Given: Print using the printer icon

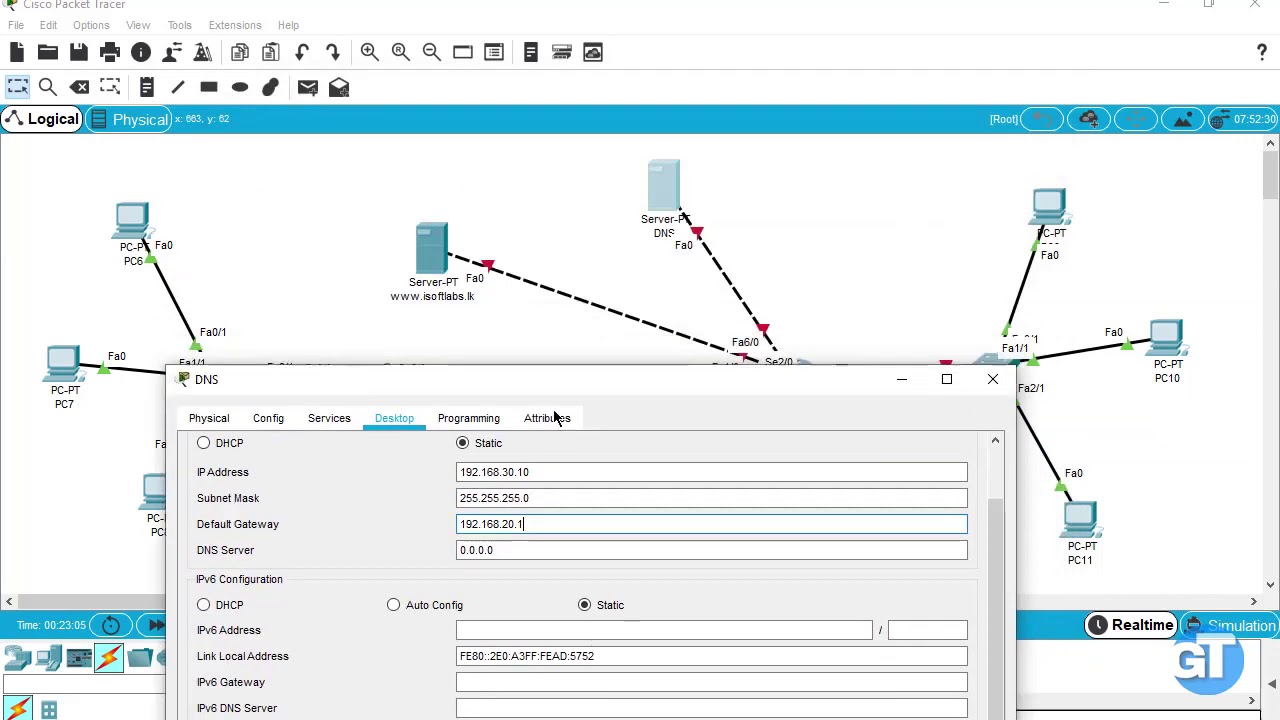Looking at the screenshot, I should pyautogui.click(x=109, y=52).
